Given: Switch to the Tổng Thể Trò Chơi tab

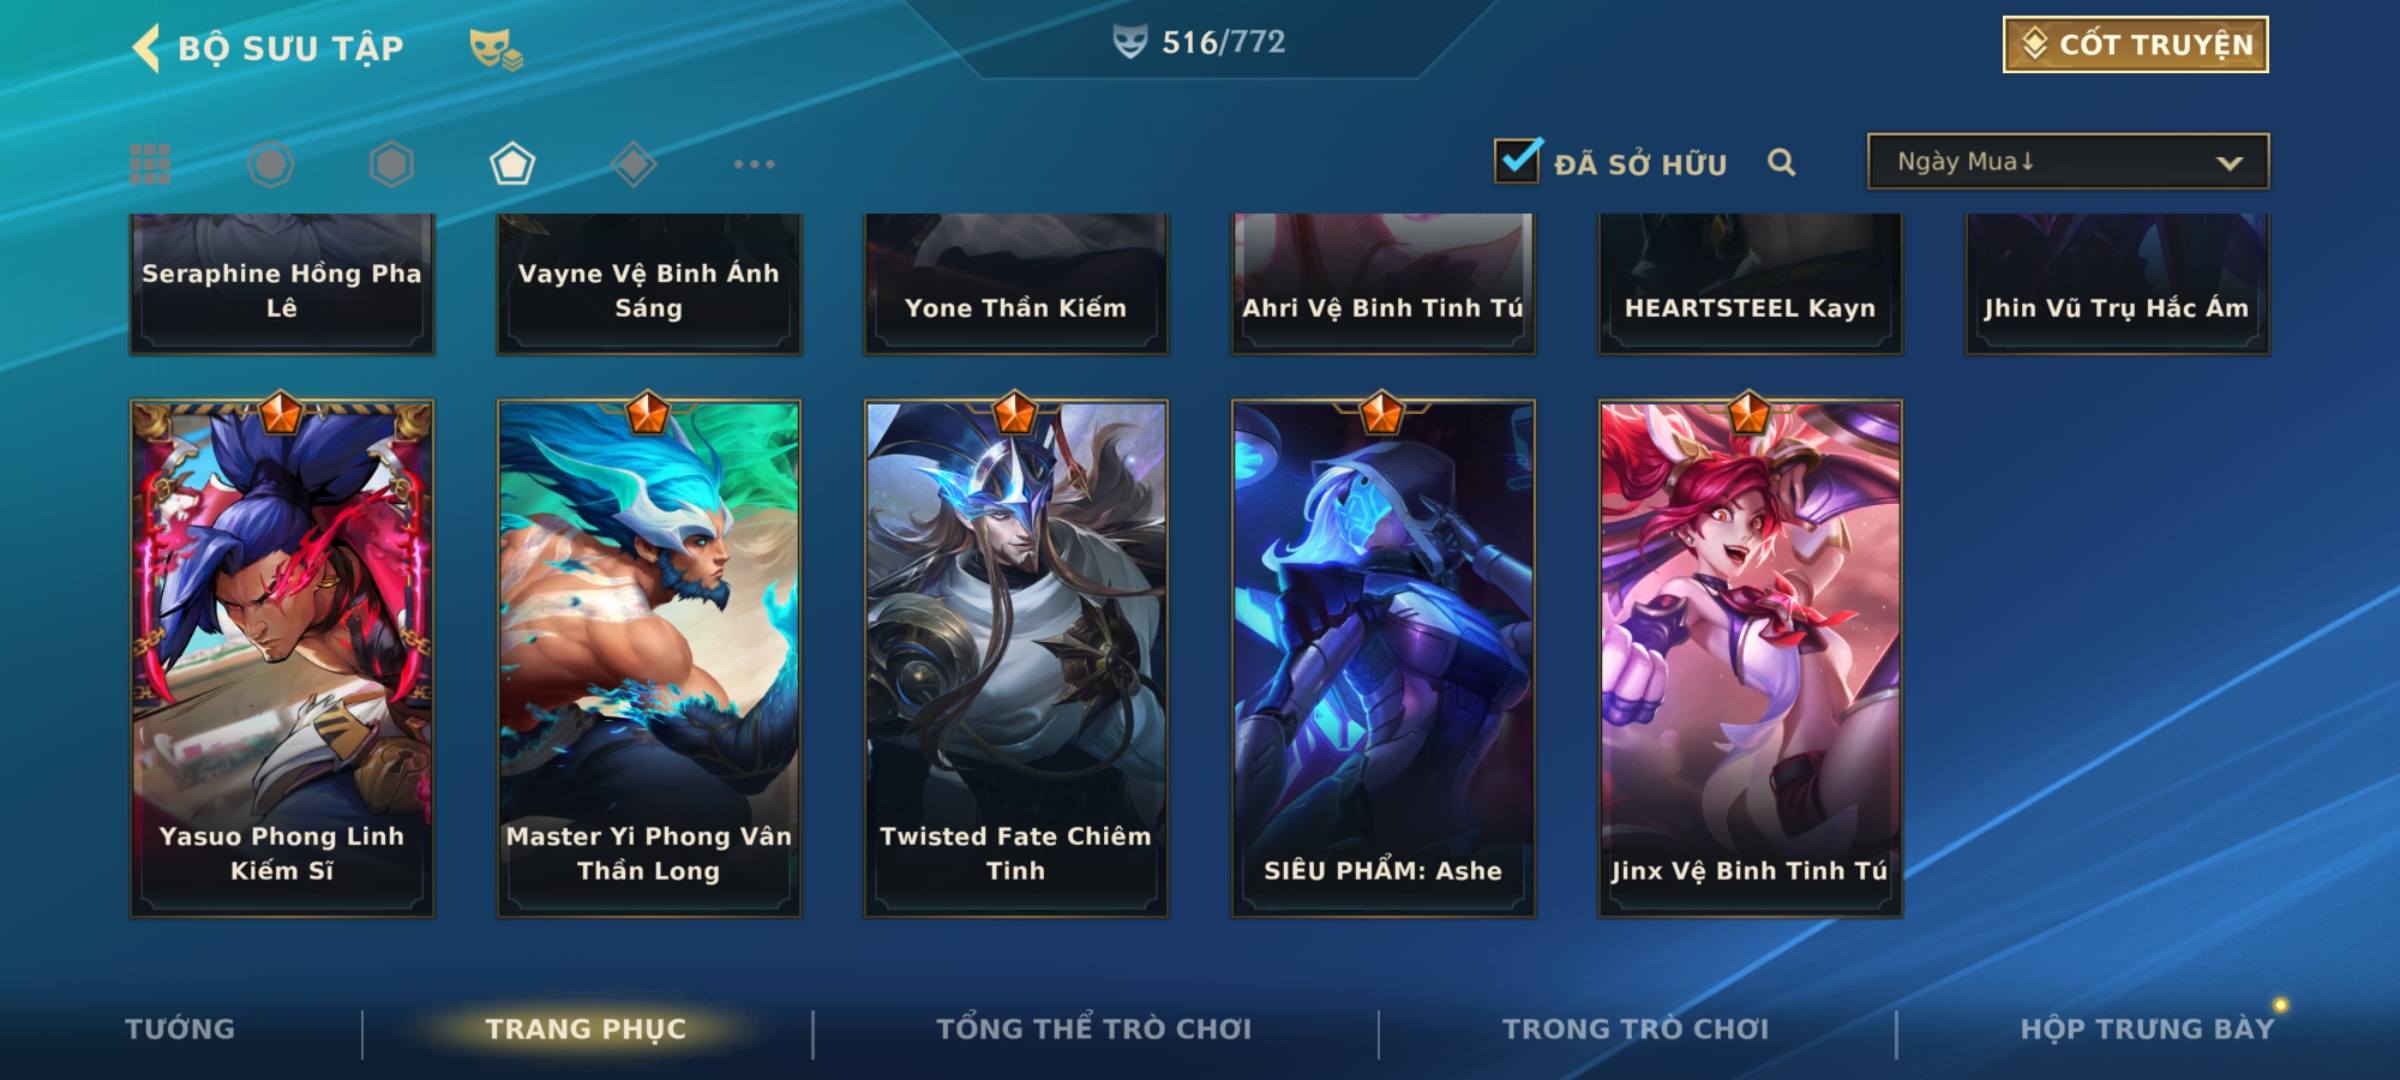Looking at the screenshot, I should point(1094,1029).
